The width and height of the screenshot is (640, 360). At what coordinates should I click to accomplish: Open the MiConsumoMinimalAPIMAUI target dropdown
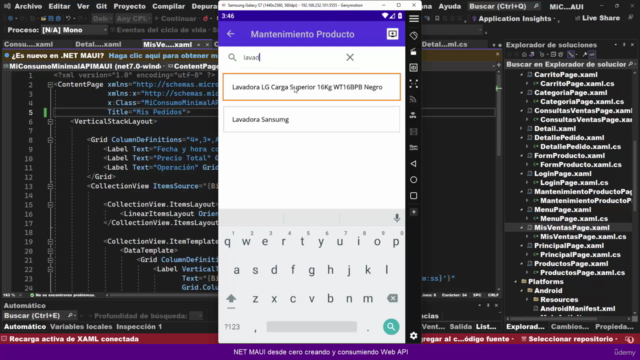[84, 66]
